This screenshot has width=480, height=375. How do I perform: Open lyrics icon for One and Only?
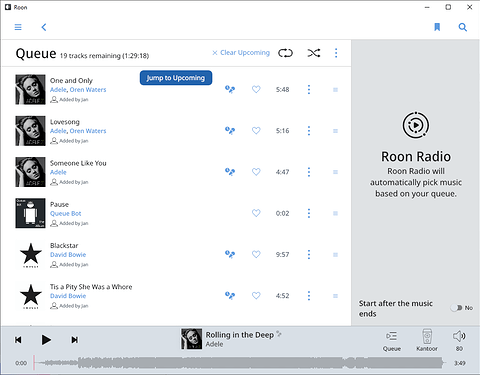coord(230,89)
